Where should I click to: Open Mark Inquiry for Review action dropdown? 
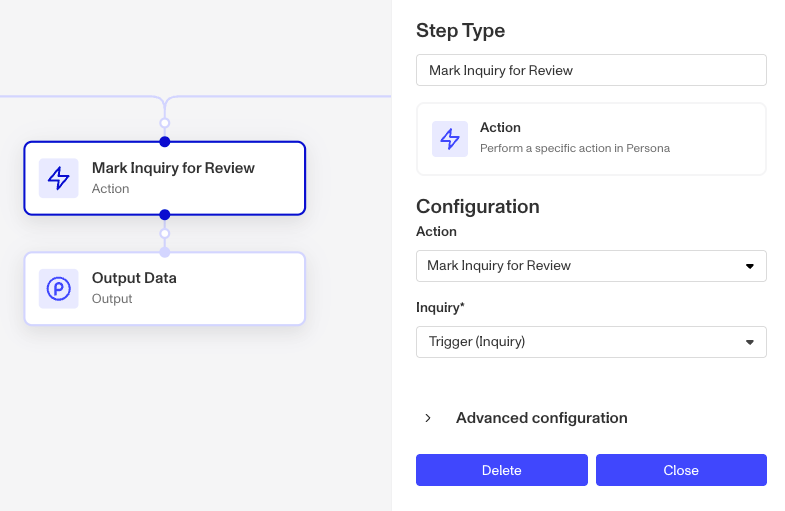point(591,266)
